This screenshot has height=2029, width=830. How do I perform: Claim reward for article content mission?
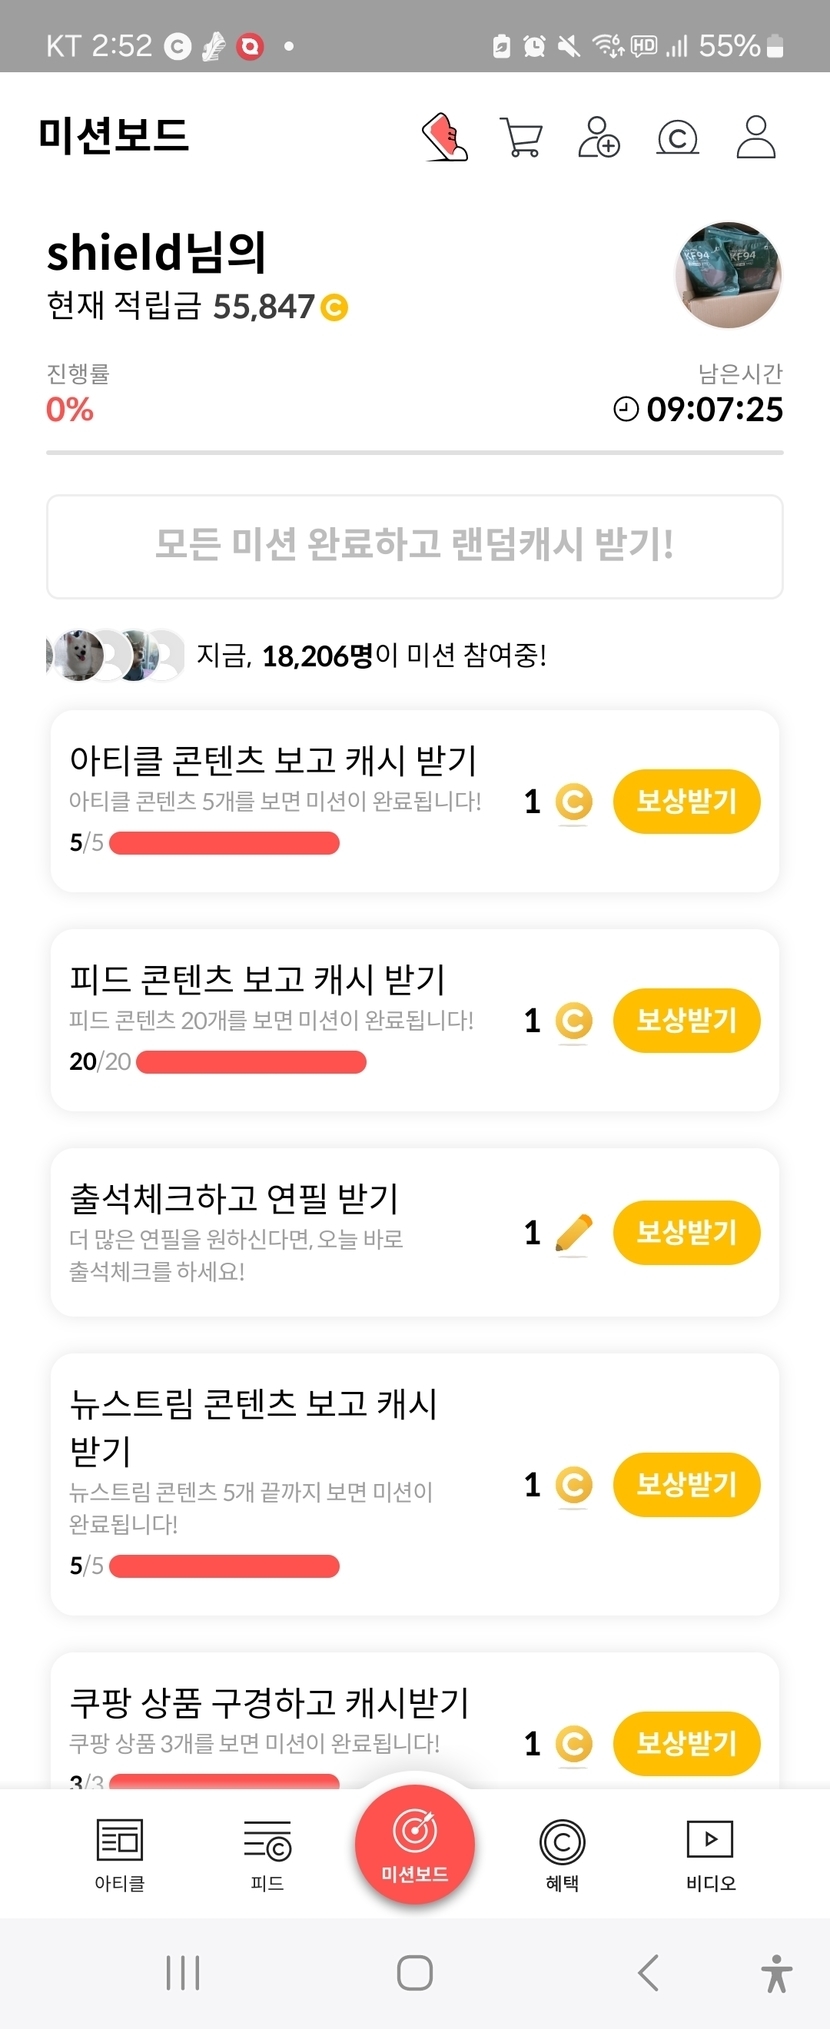click(x=686, y=801)
